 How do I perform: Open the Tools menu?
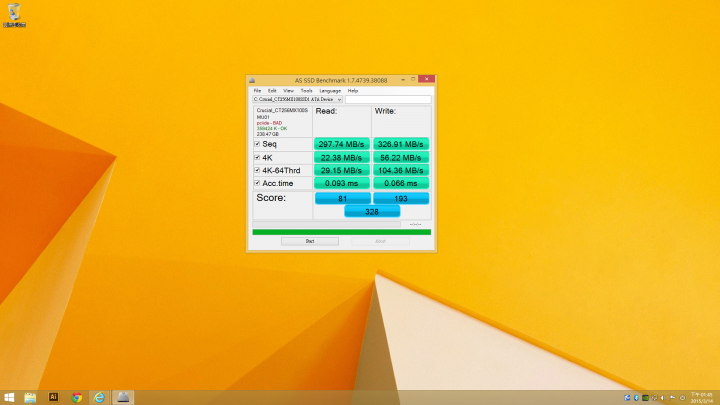click(306, 91)
